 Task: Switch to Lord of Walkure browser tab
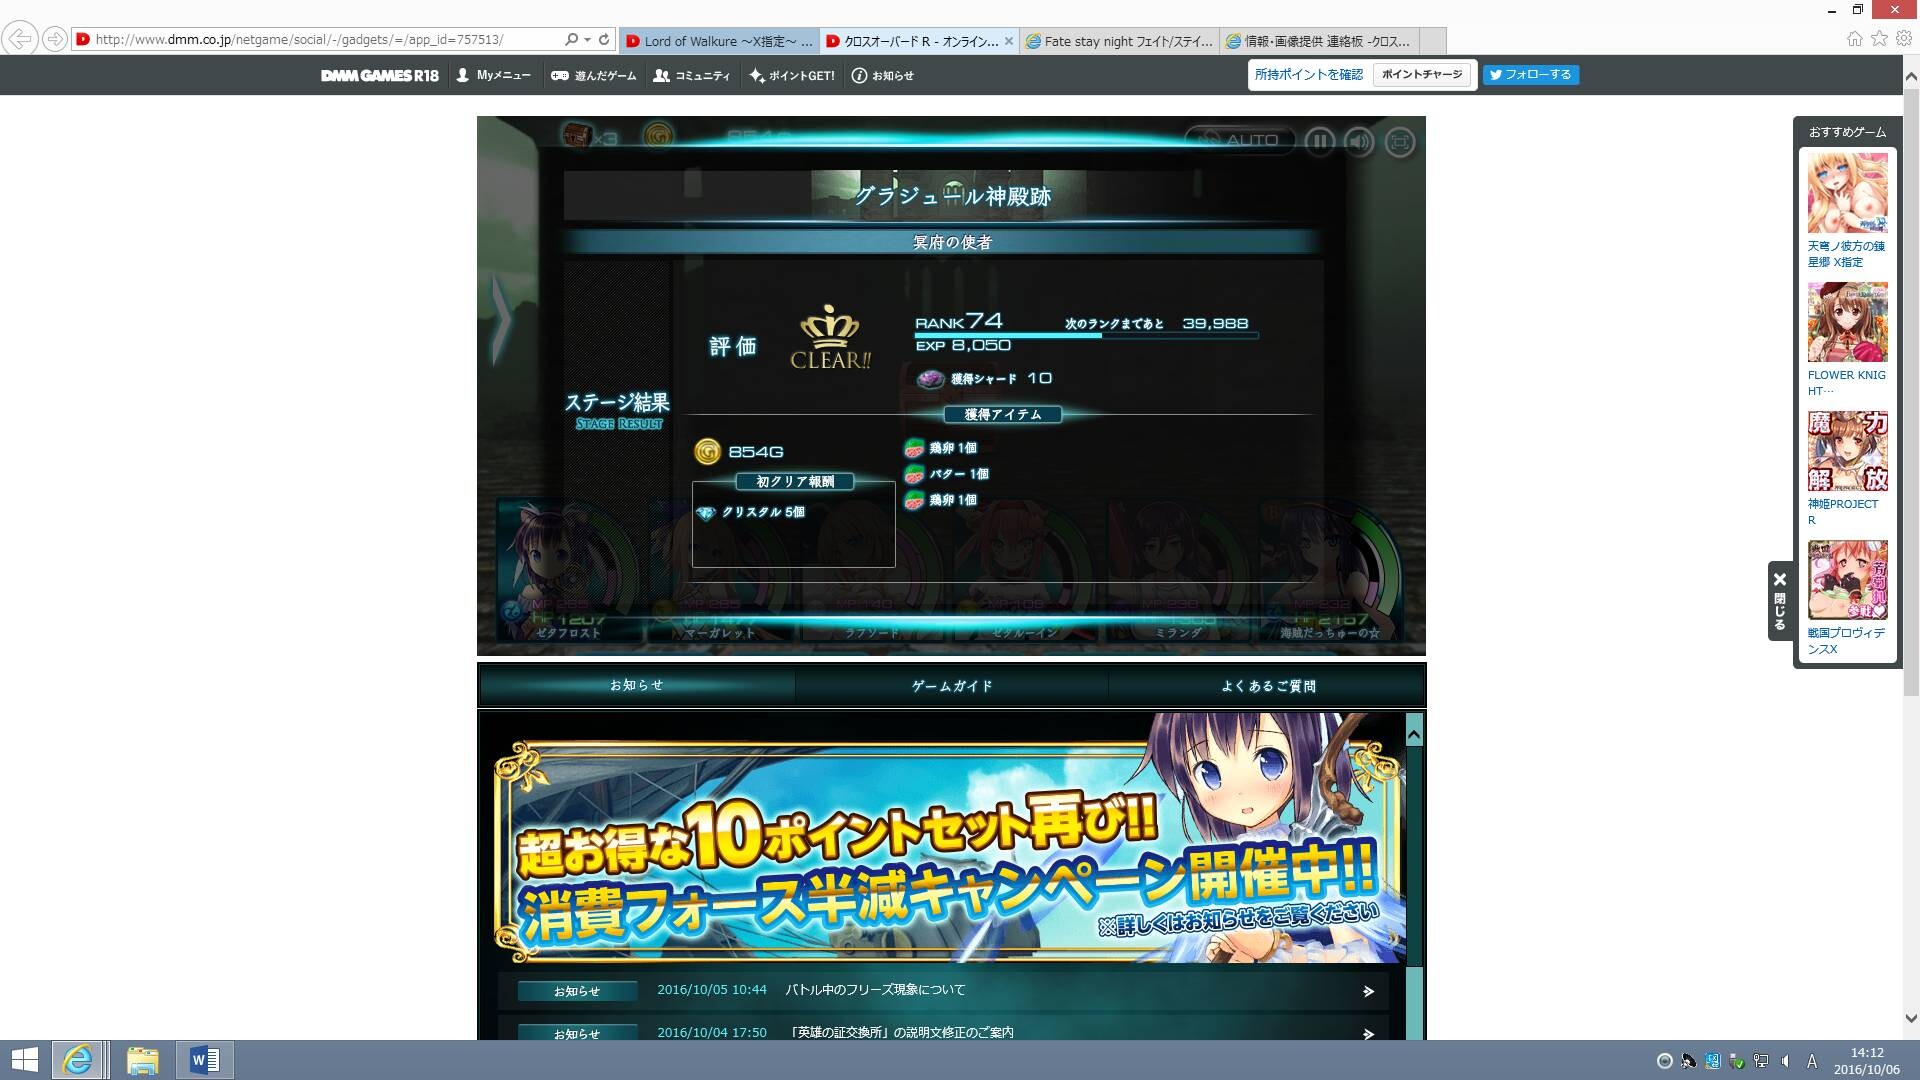(x=718, y=41)
